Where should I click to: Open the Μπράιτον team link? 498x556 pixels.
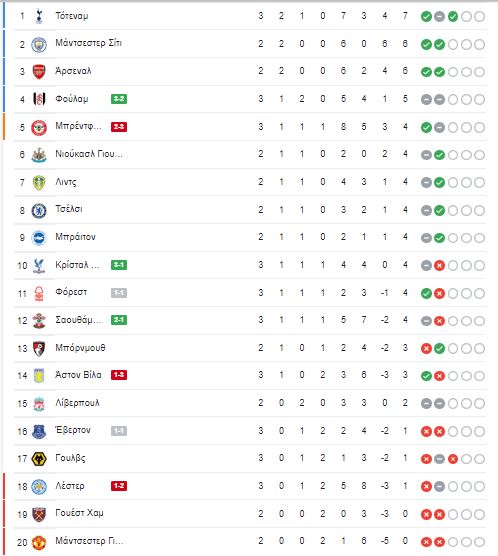76,237
